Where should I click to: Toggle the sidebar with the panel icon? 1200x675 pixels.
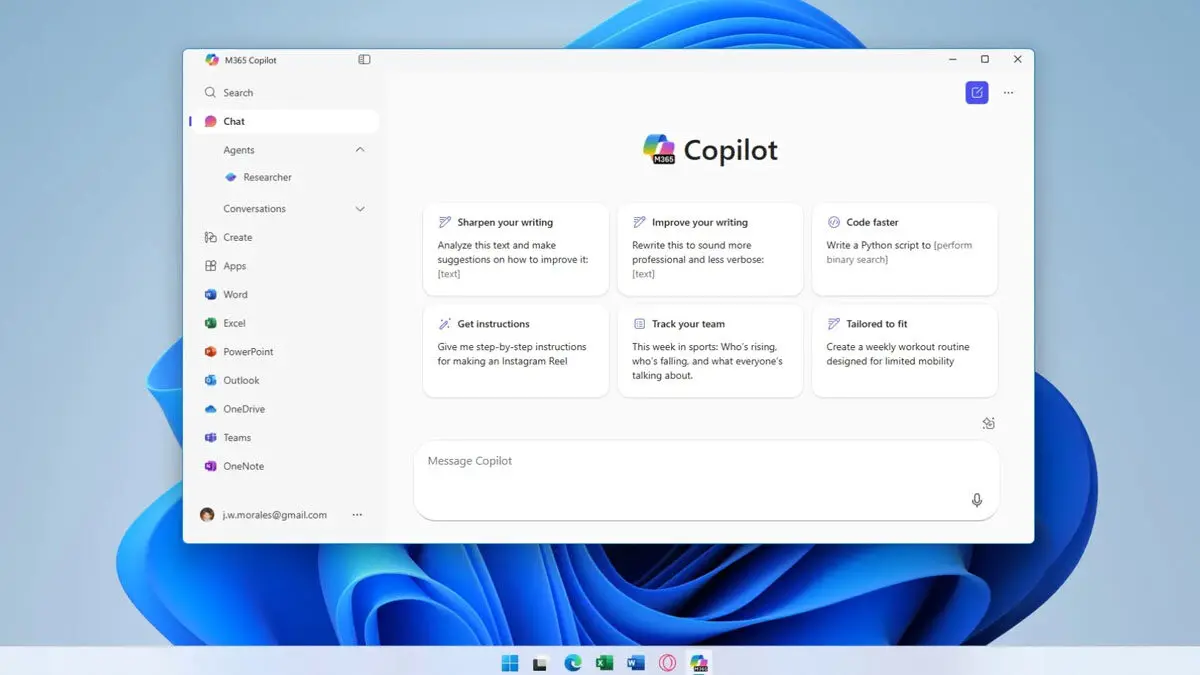tap(364, 59)
